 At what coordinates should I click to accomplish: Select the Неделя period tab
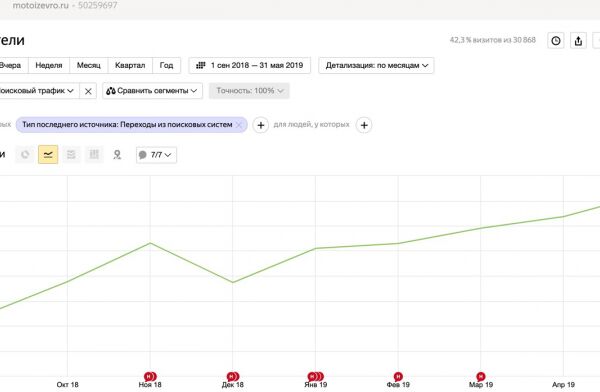point(49,65)
